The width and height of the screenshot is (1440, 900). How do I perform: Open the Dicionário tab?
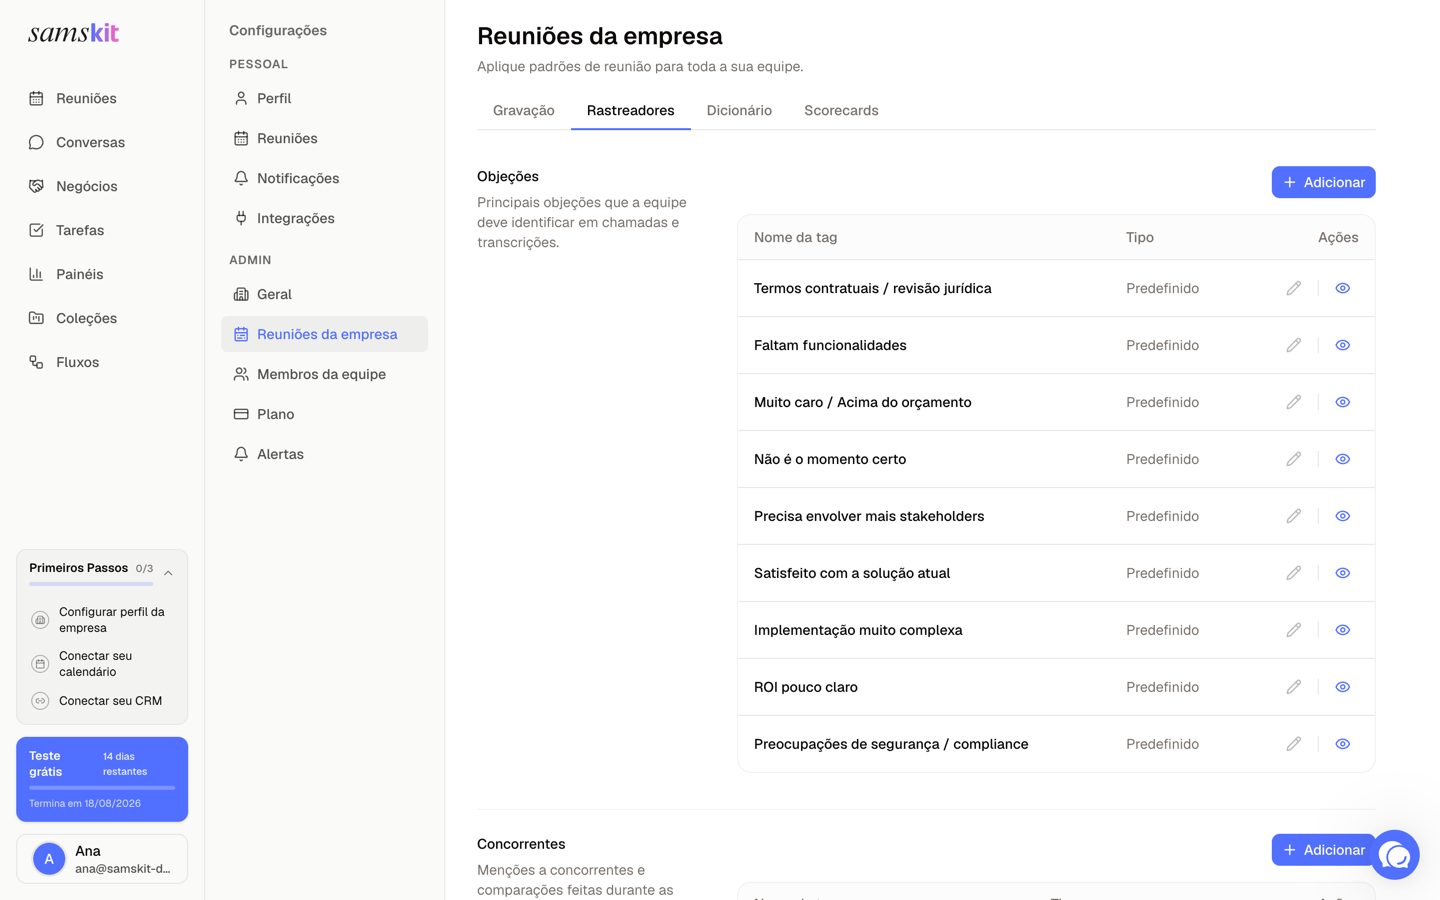pos(739,111)
